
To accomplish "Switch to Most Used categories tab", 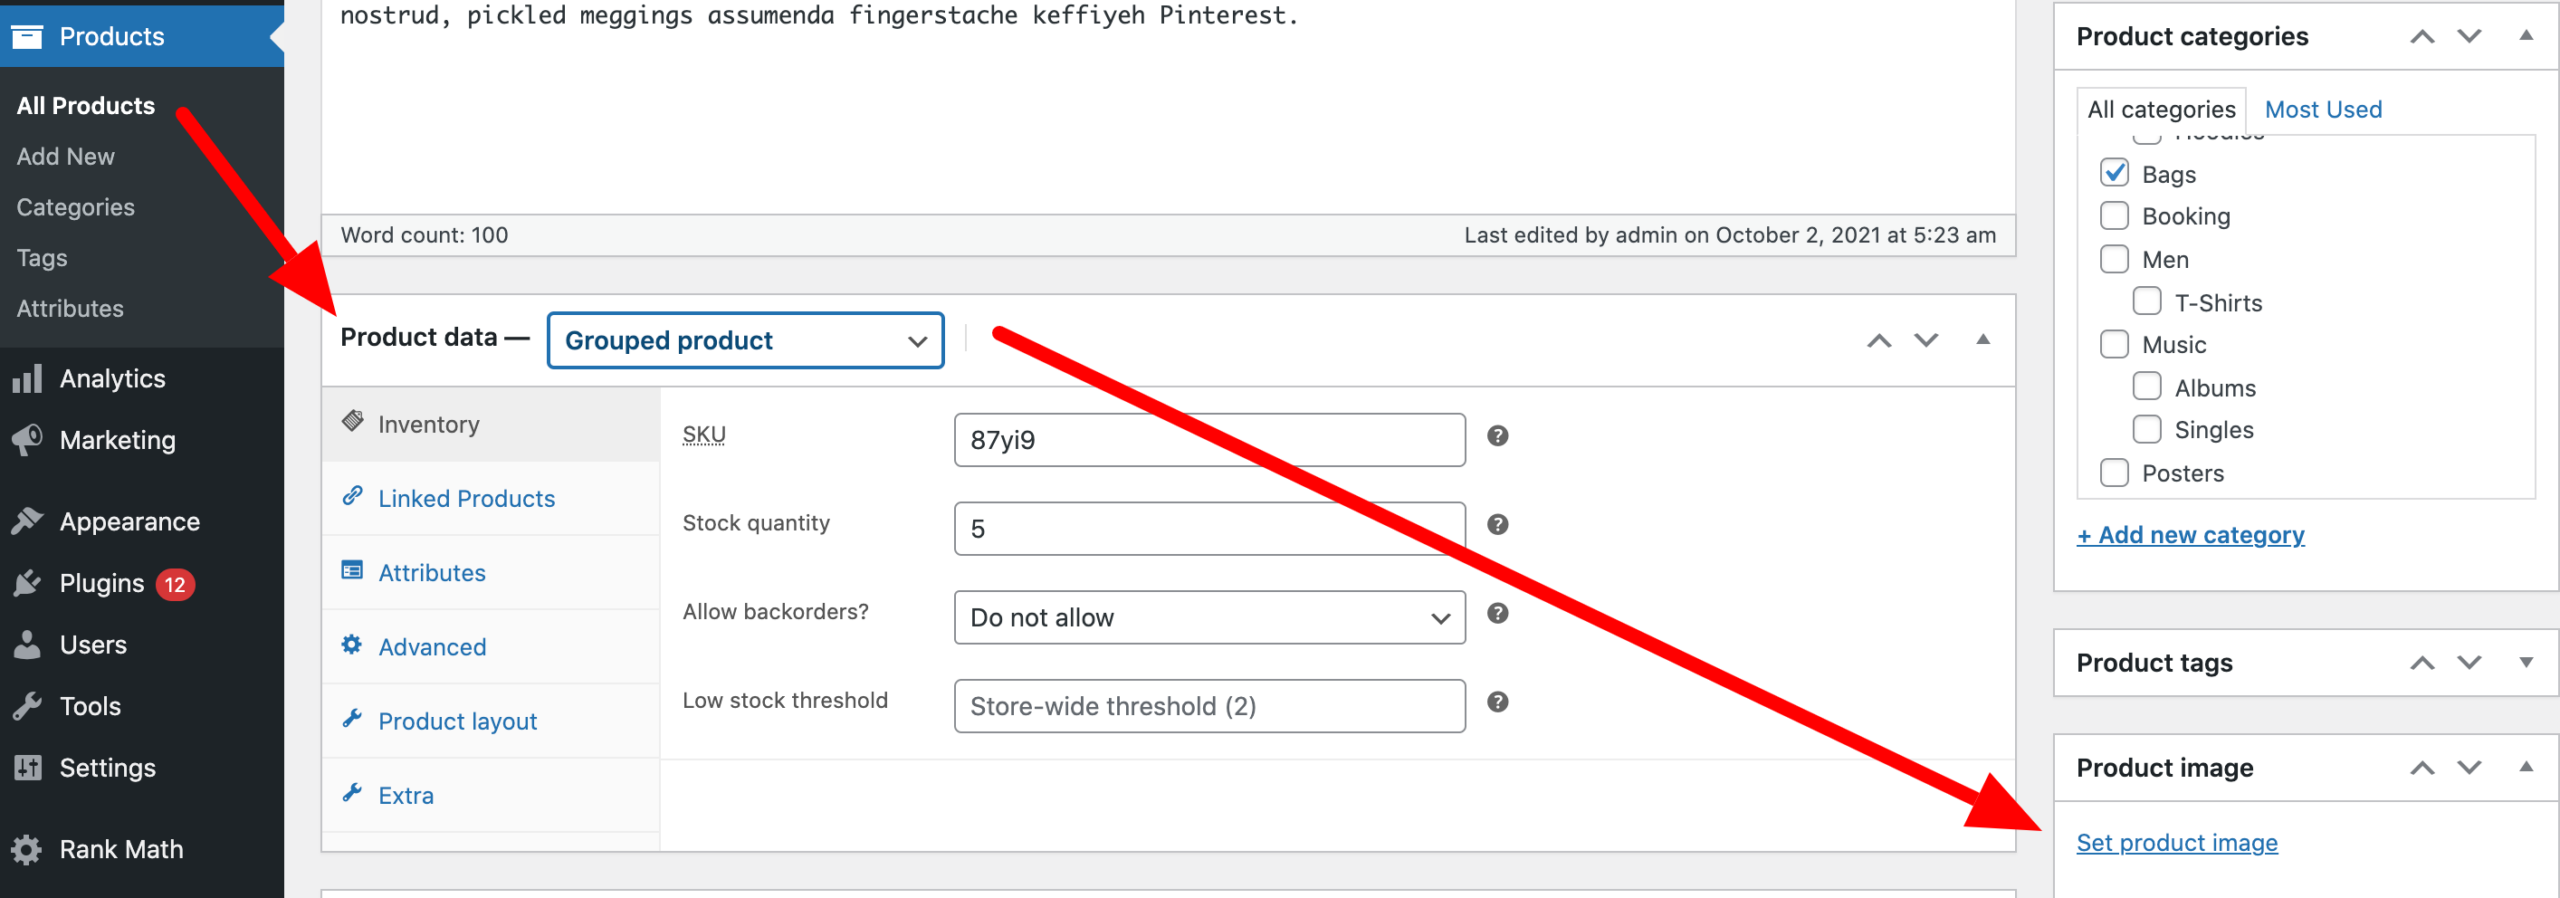I will pos(2323,109).
